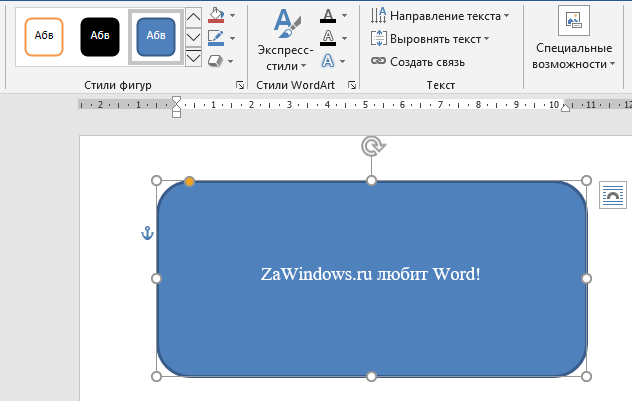The image size is (632, 401).
Task: Click the Shape Fill paint bucket icon
Action: pos(216,15)
